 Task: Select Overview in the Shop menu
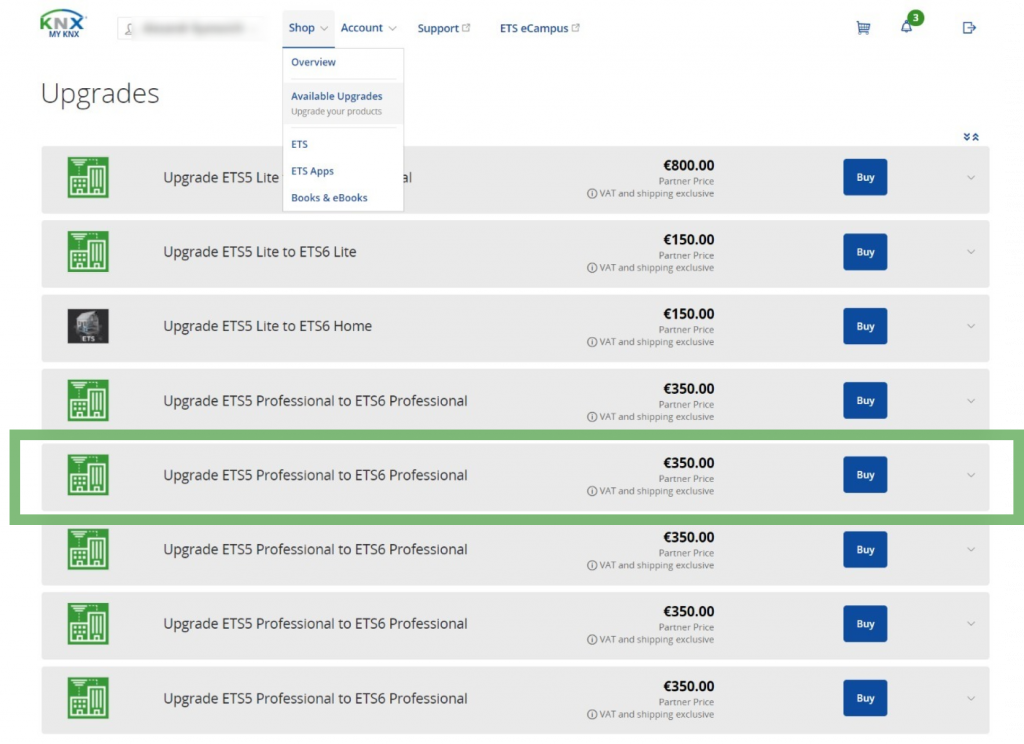point(313,62)
